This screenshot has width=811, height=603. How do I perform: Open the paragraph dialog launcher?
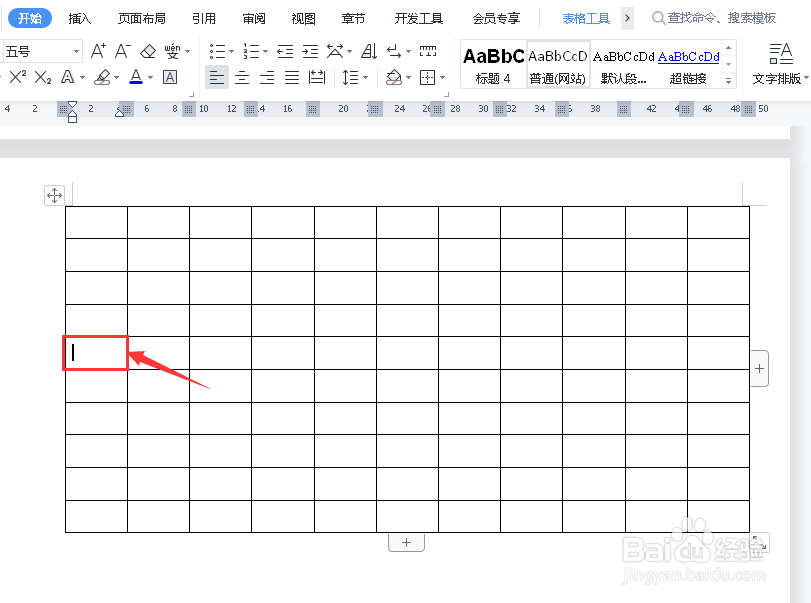446,95
